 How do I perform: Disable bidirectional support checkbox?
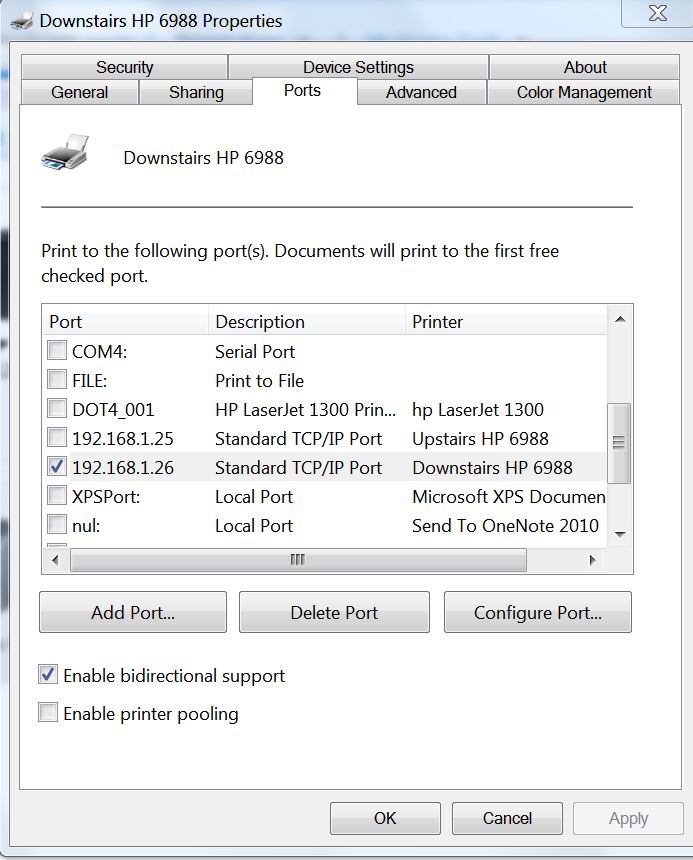(x=48, y=674)
